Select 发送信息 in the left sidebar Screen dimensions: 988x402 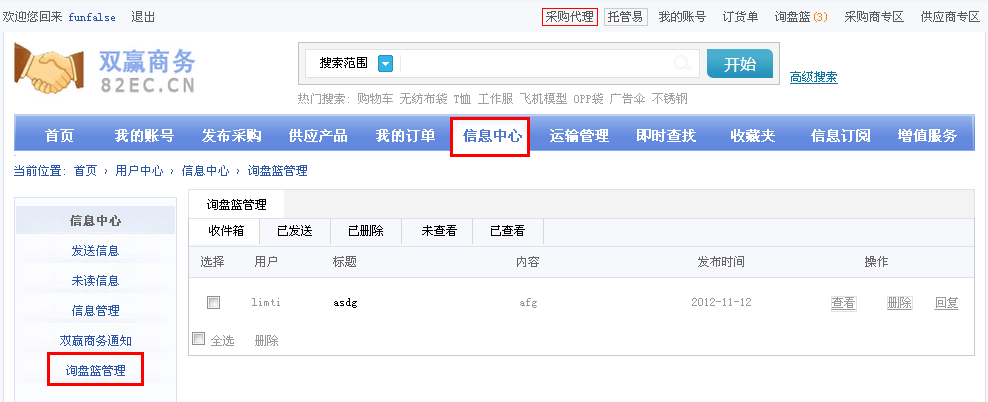[96, 251]
